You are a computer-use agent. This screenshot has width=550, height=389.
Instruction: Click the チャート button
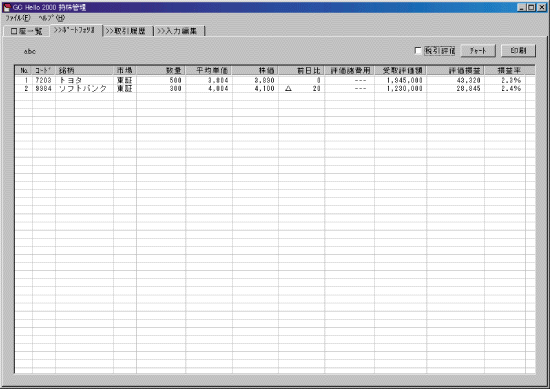(478, 51)
